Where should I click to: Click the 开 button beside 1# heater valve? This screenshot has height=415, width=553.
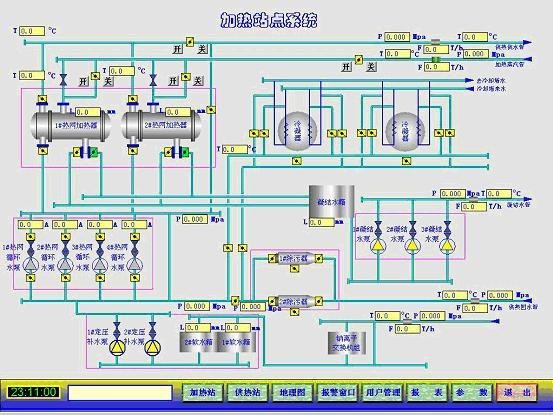click(83, 81)
